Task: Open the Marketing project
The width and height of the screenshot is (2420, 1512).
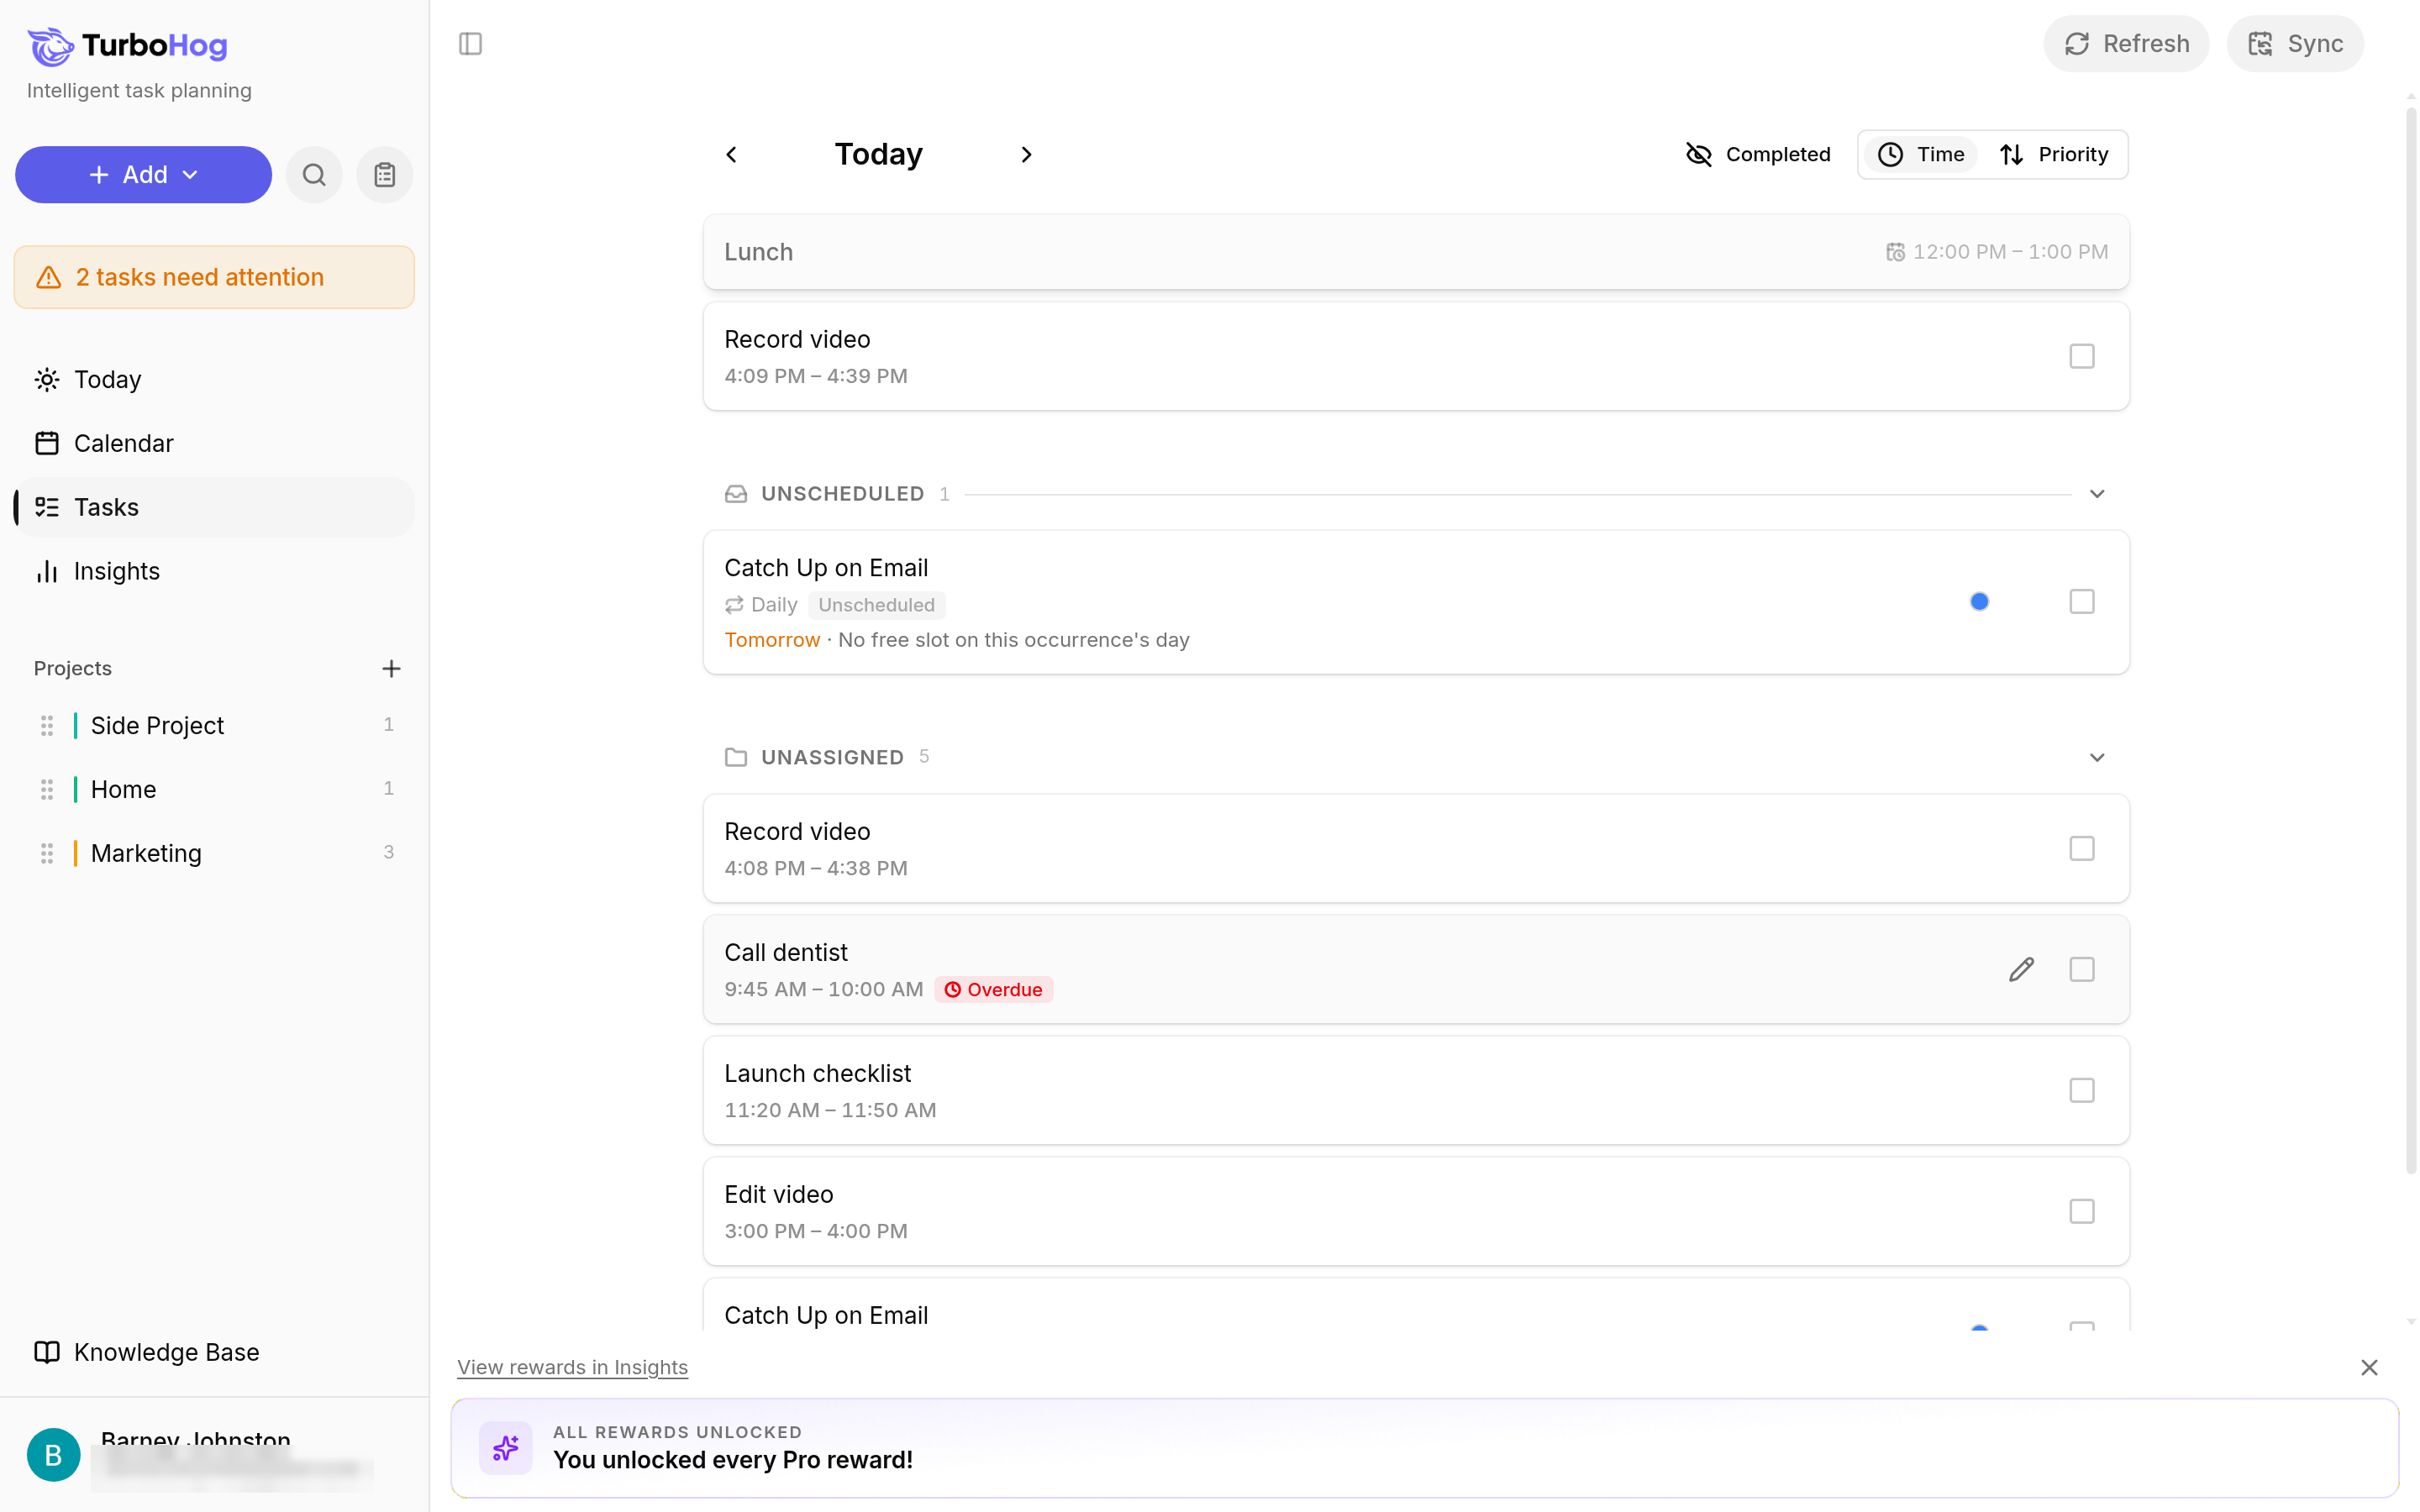Action: pyautogui.click(x=214, y=853)
